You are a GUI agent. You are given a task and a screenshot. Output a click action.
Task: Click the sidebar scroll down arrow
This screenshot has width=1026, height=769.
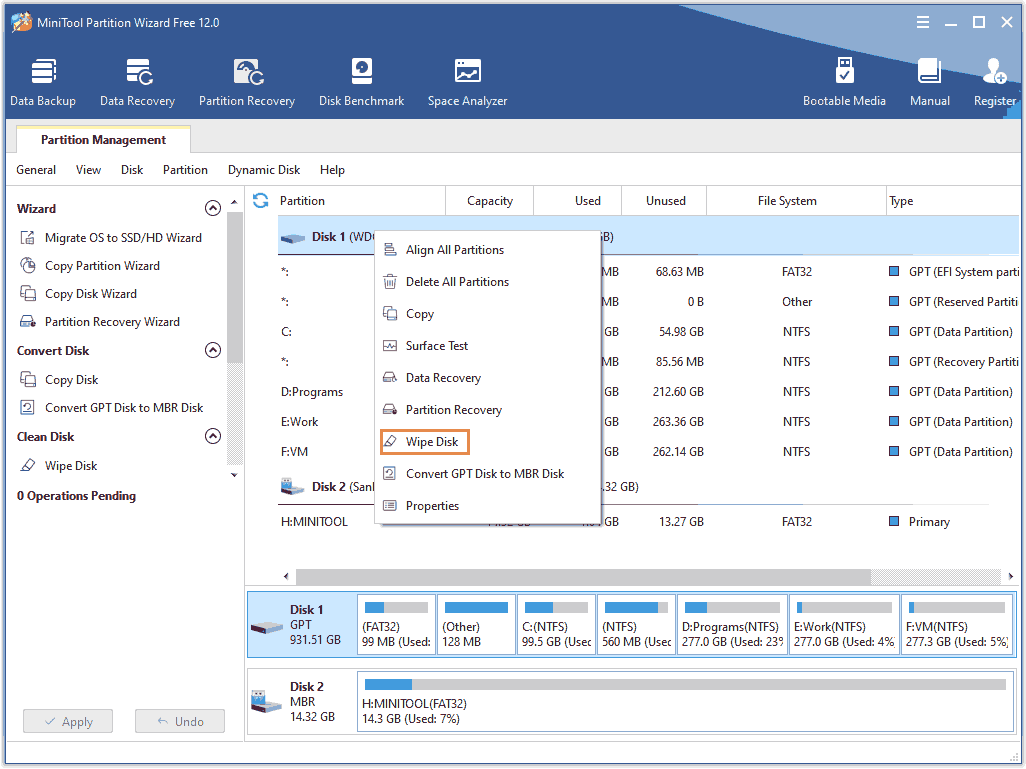[234, 475]
